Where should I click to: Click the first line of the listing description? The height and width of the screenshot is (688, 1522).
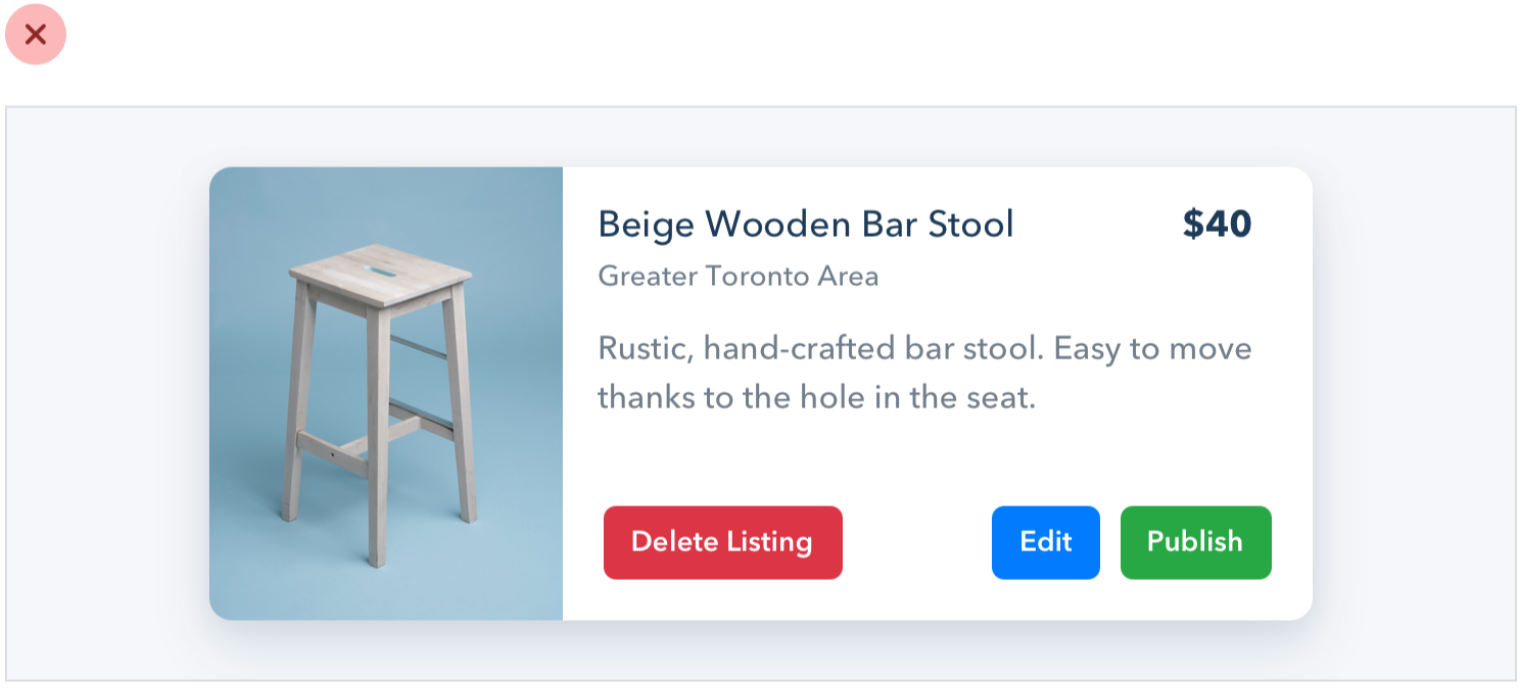[x=924, y=349]
